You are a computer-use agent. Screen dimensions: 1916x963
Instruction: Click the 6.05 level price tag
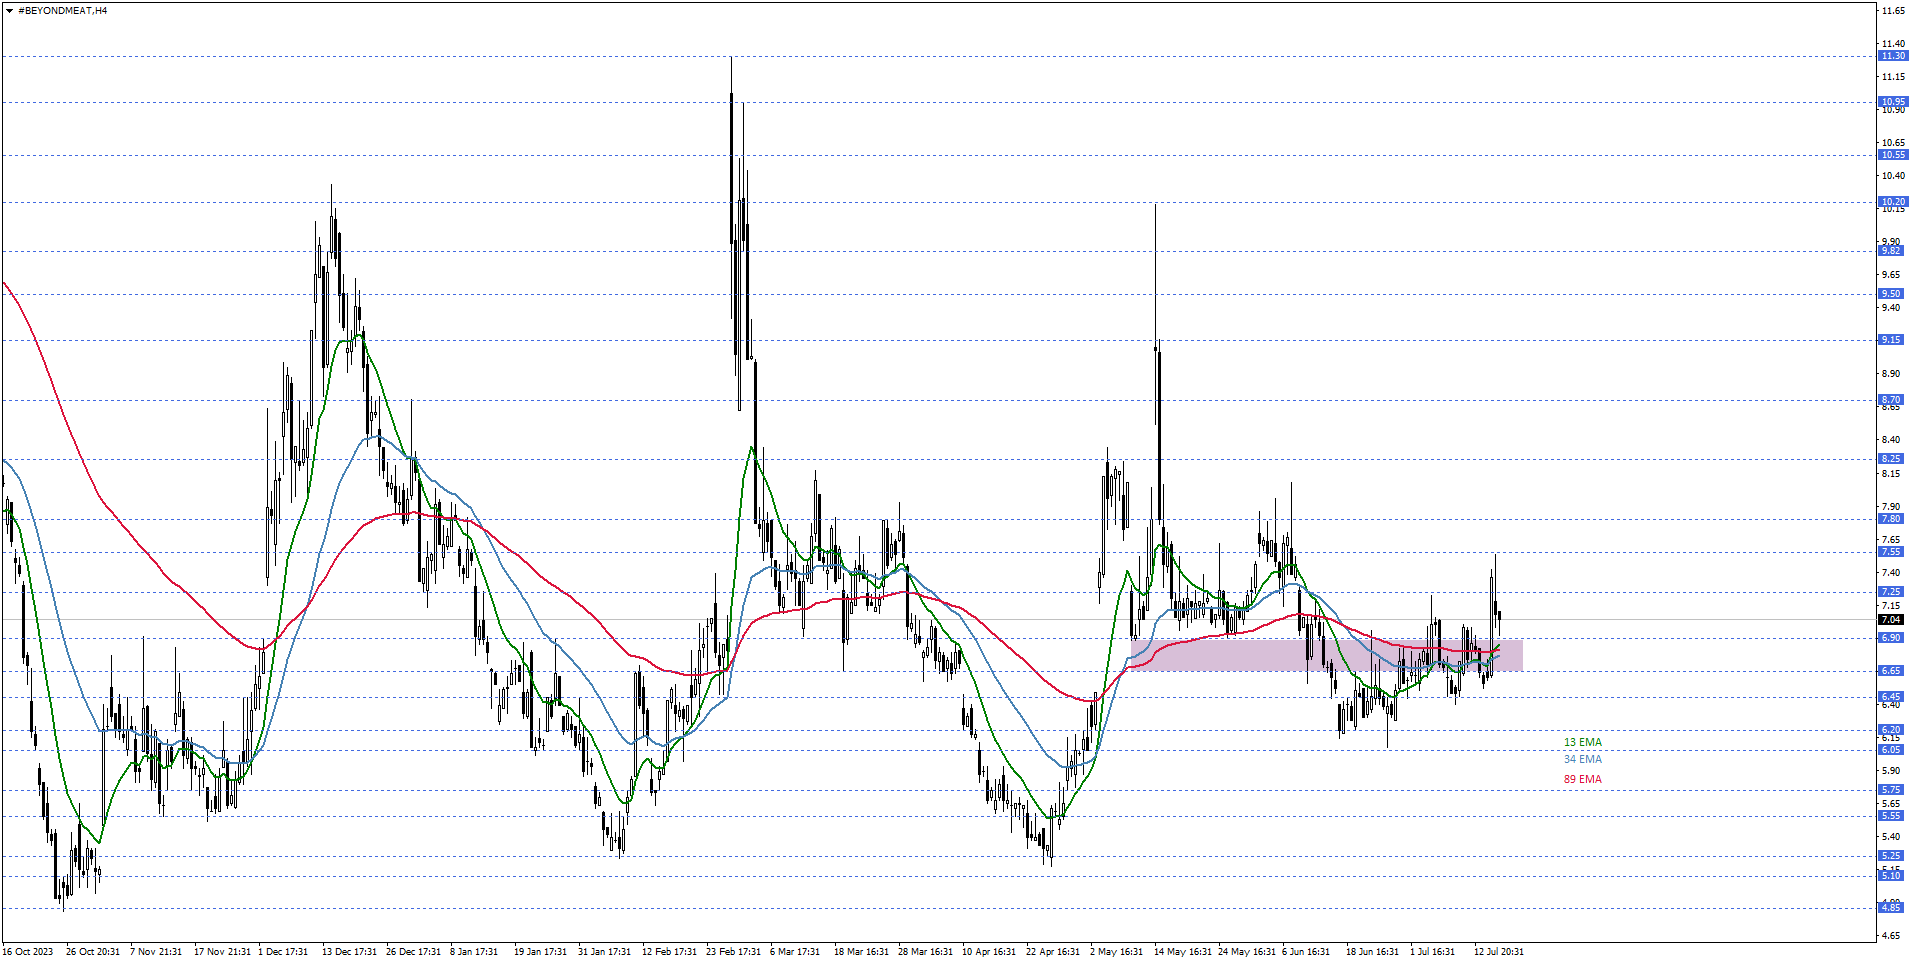point(1892,750)
